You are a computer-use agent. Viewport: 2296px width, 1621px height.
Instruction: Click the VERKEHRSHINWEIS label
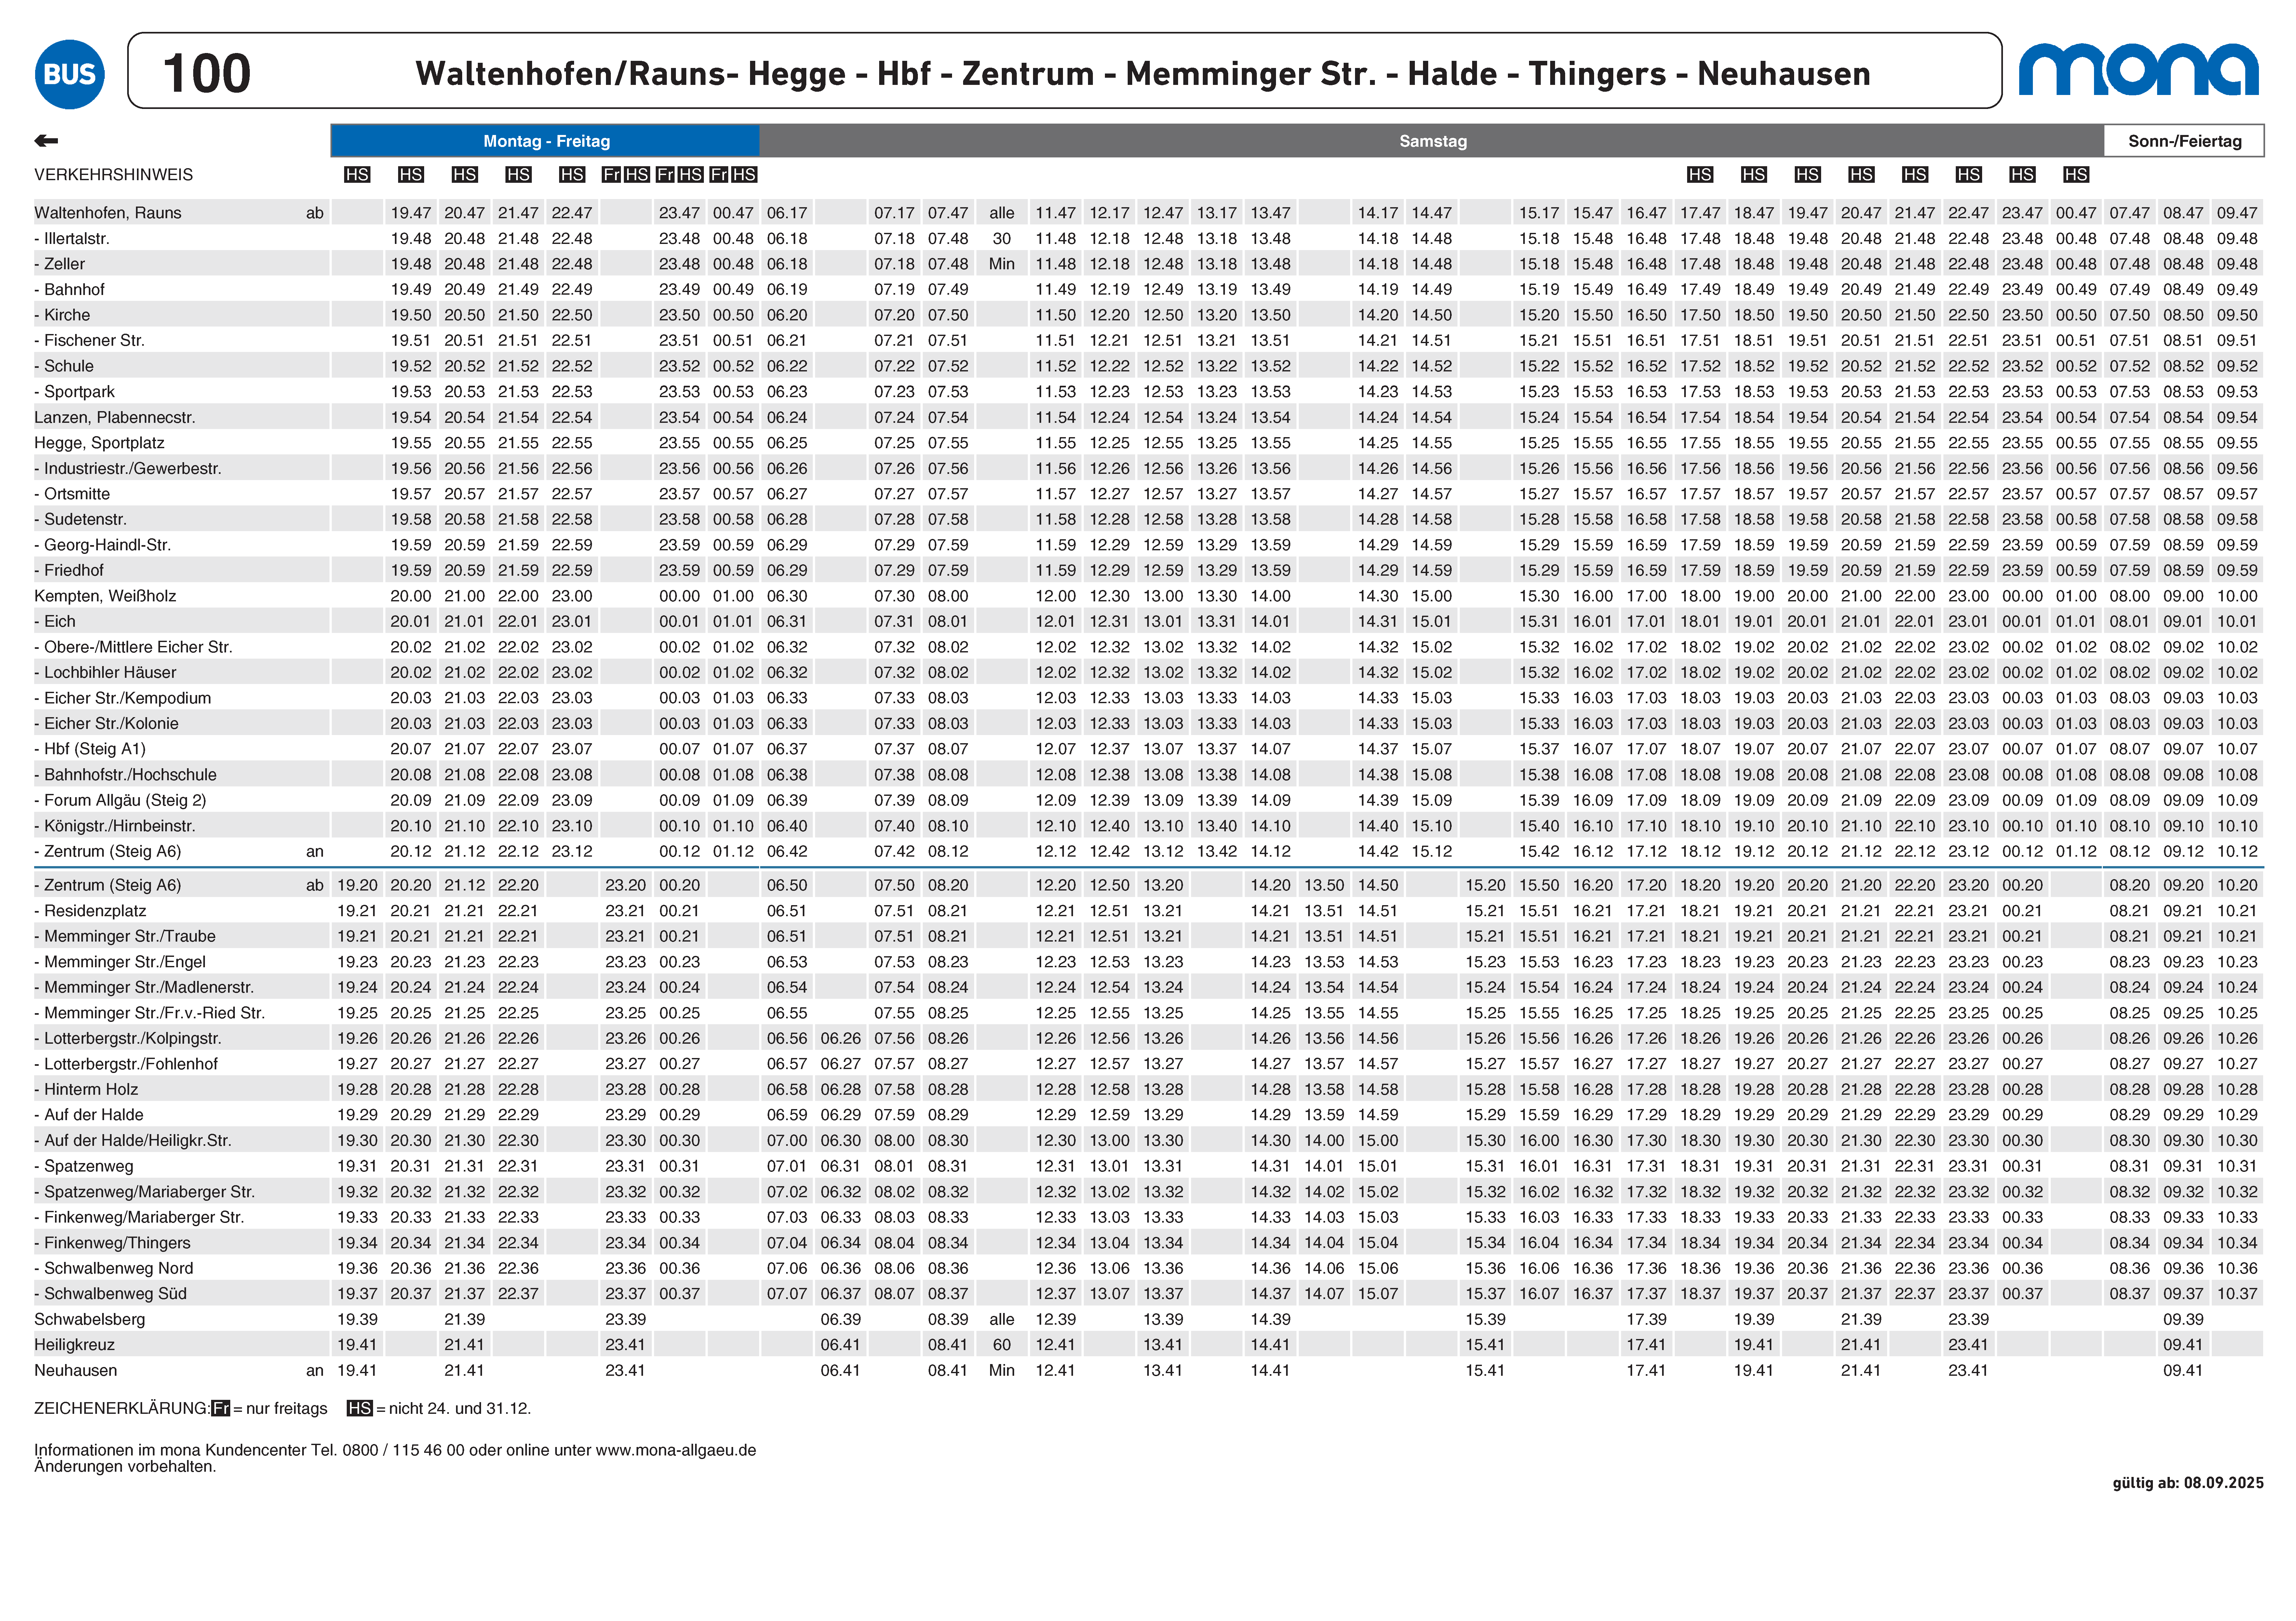(114, 175)
